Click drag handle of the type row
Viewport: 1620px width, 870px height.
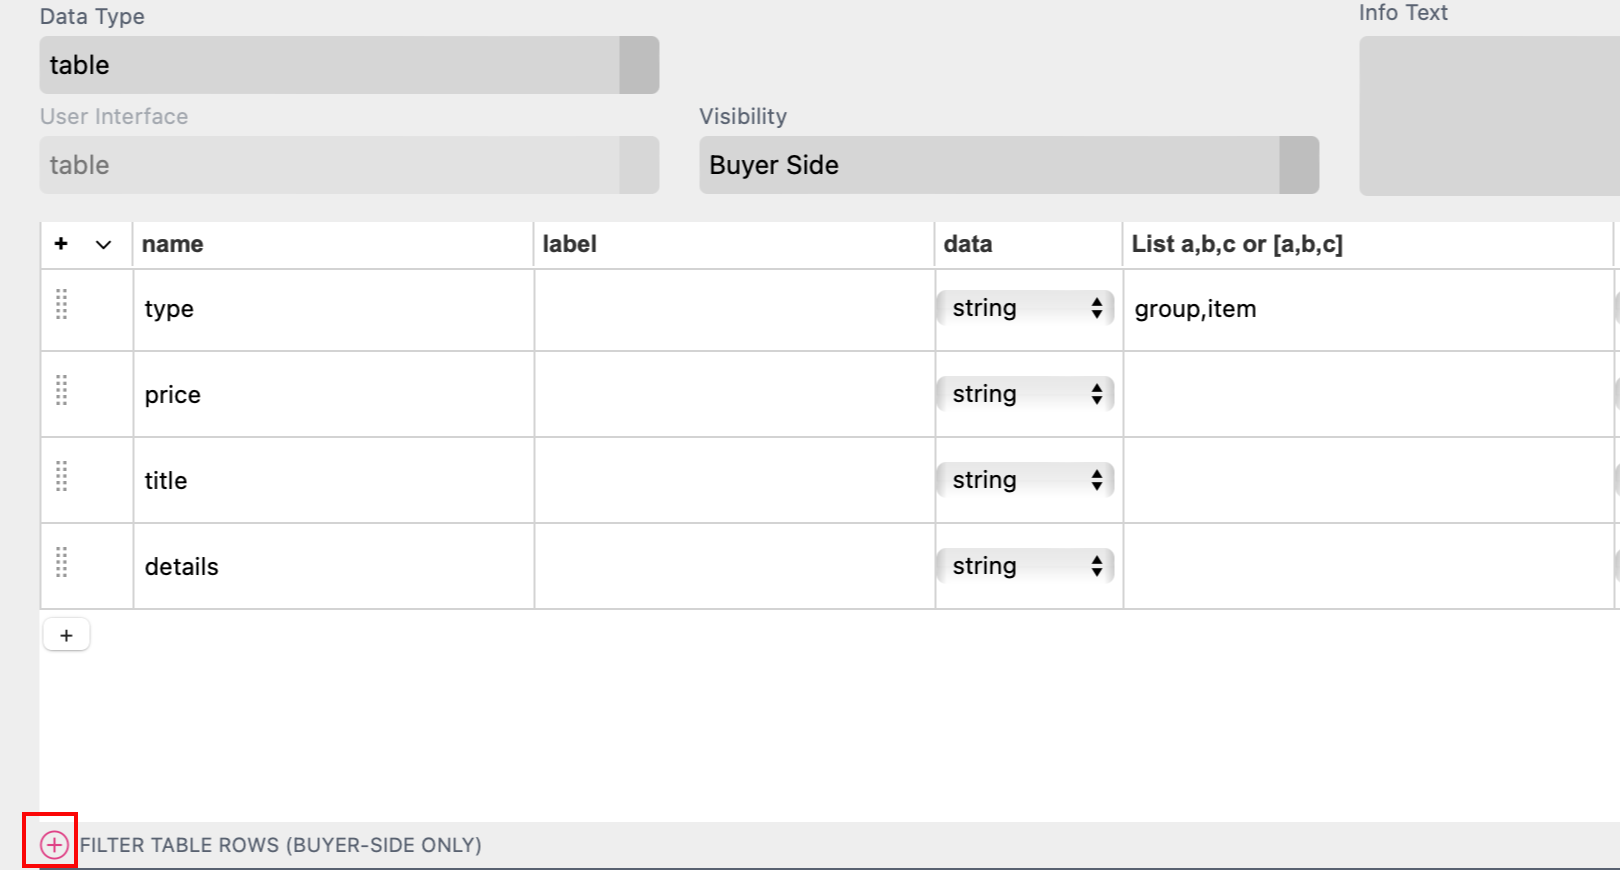(62, 304)
